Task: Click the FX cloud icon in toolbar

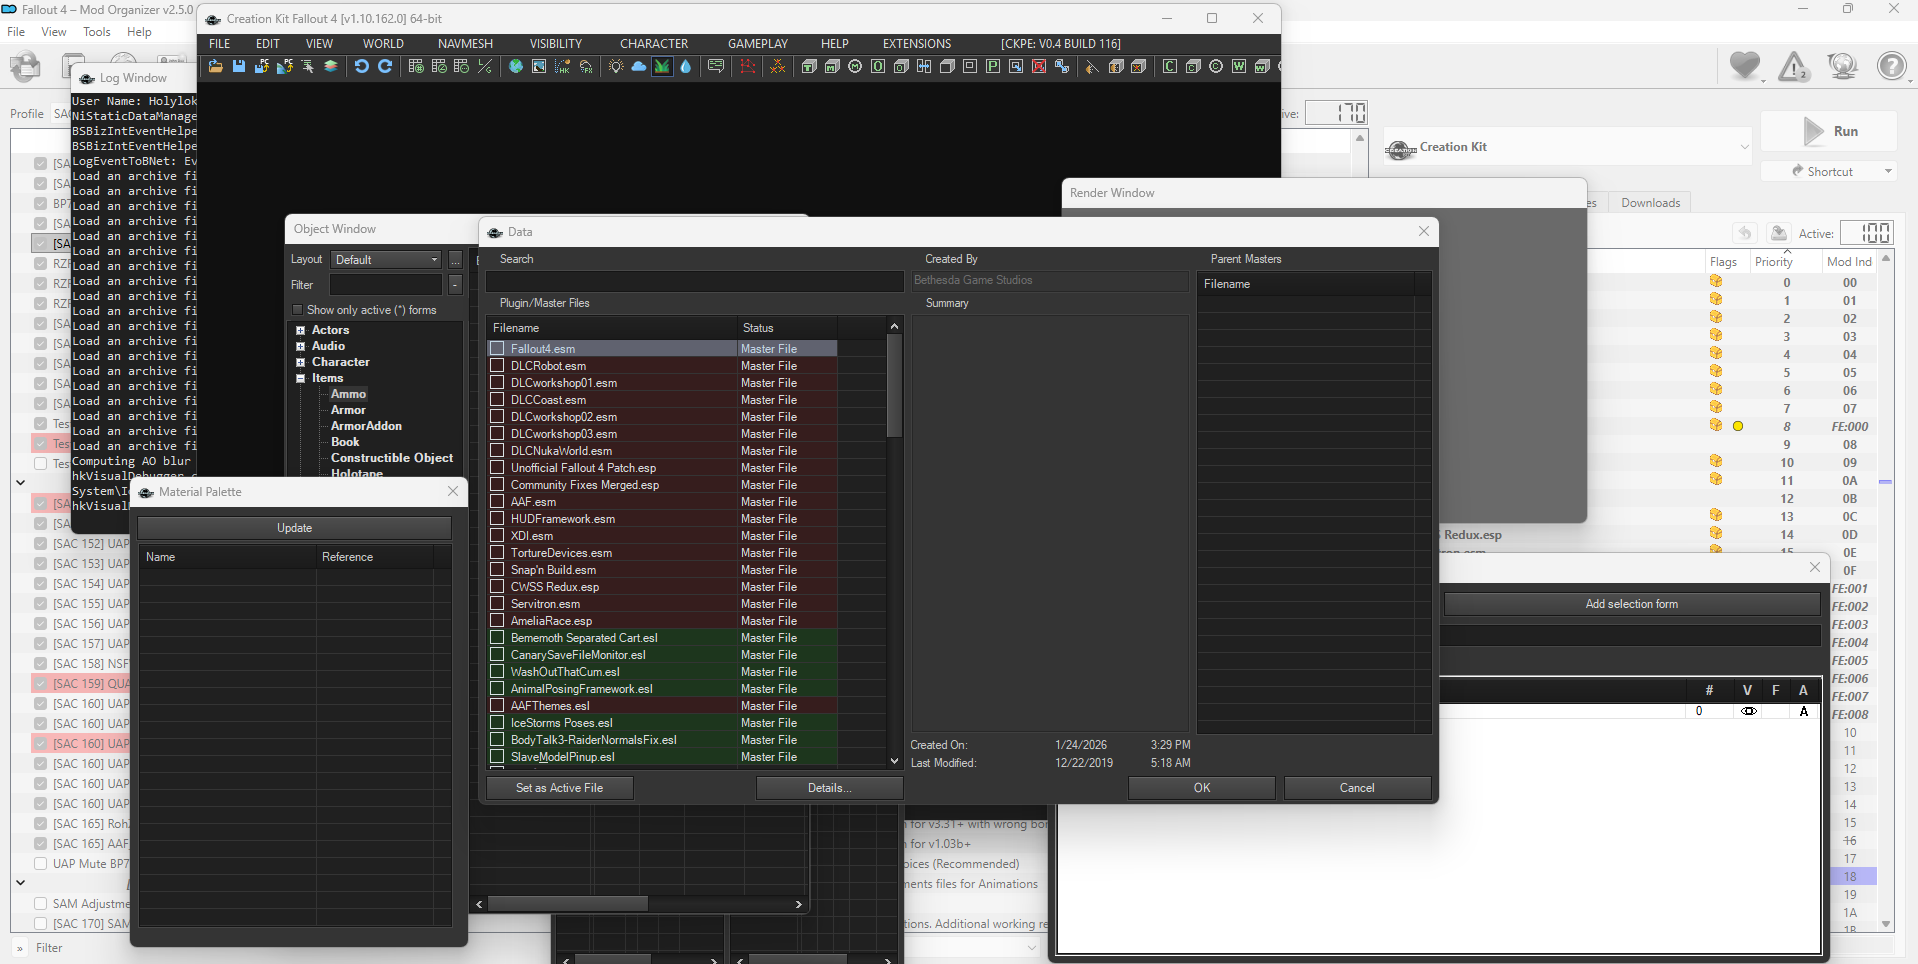Action: pos(586,66)
